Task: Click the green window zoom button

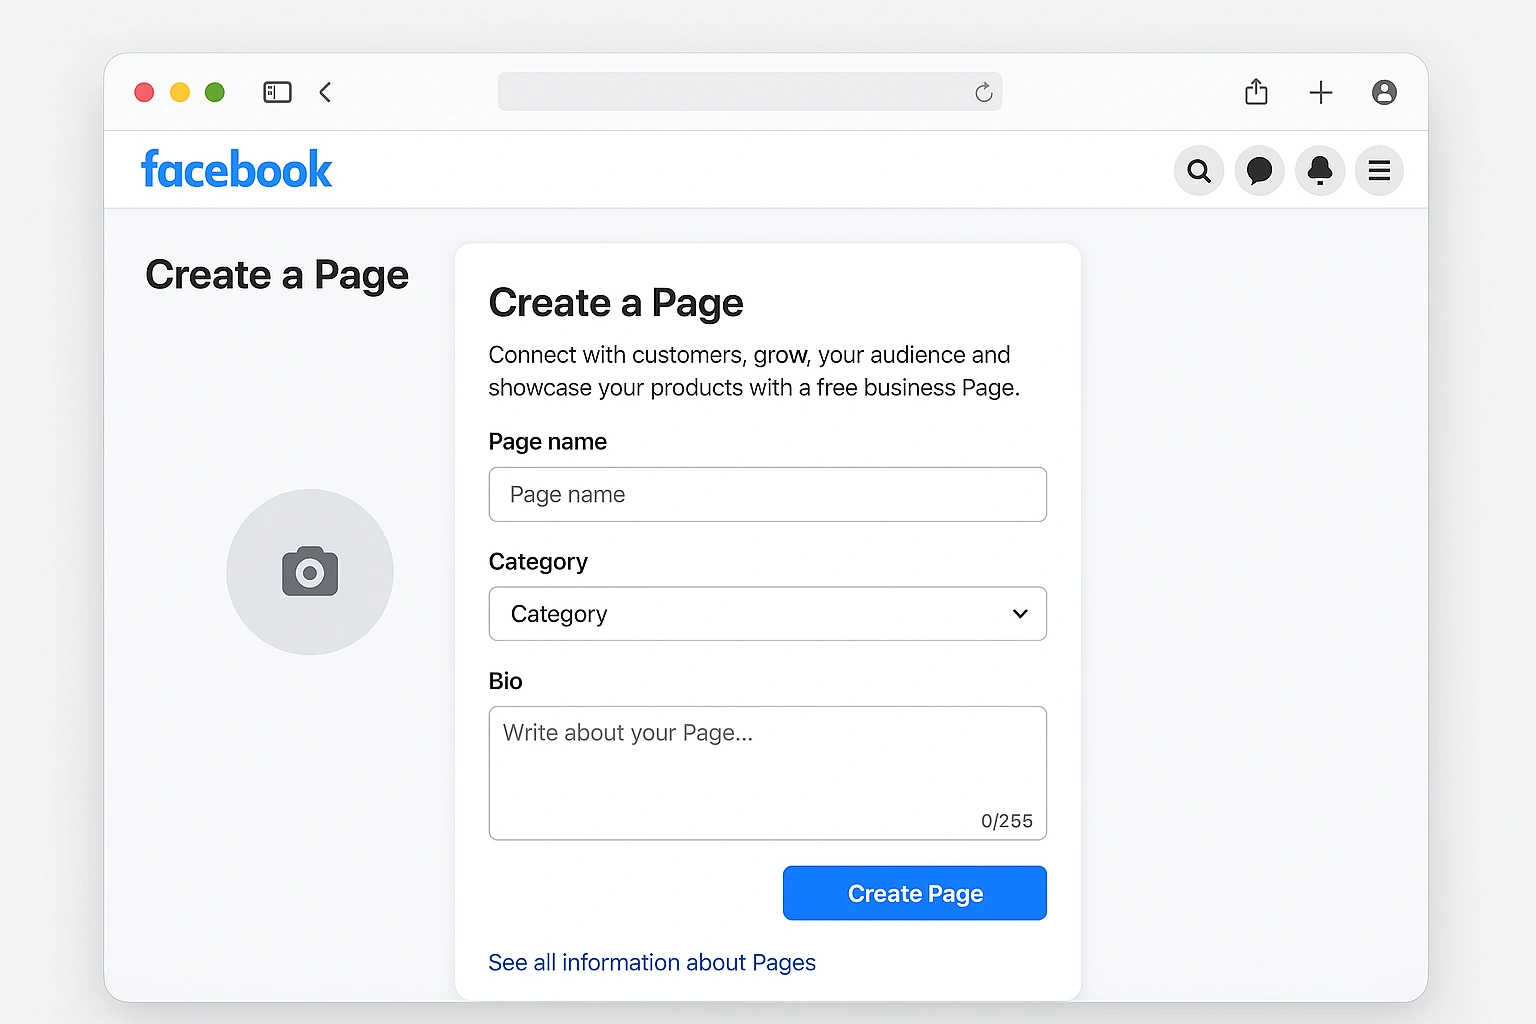Action: click(214, 92)
